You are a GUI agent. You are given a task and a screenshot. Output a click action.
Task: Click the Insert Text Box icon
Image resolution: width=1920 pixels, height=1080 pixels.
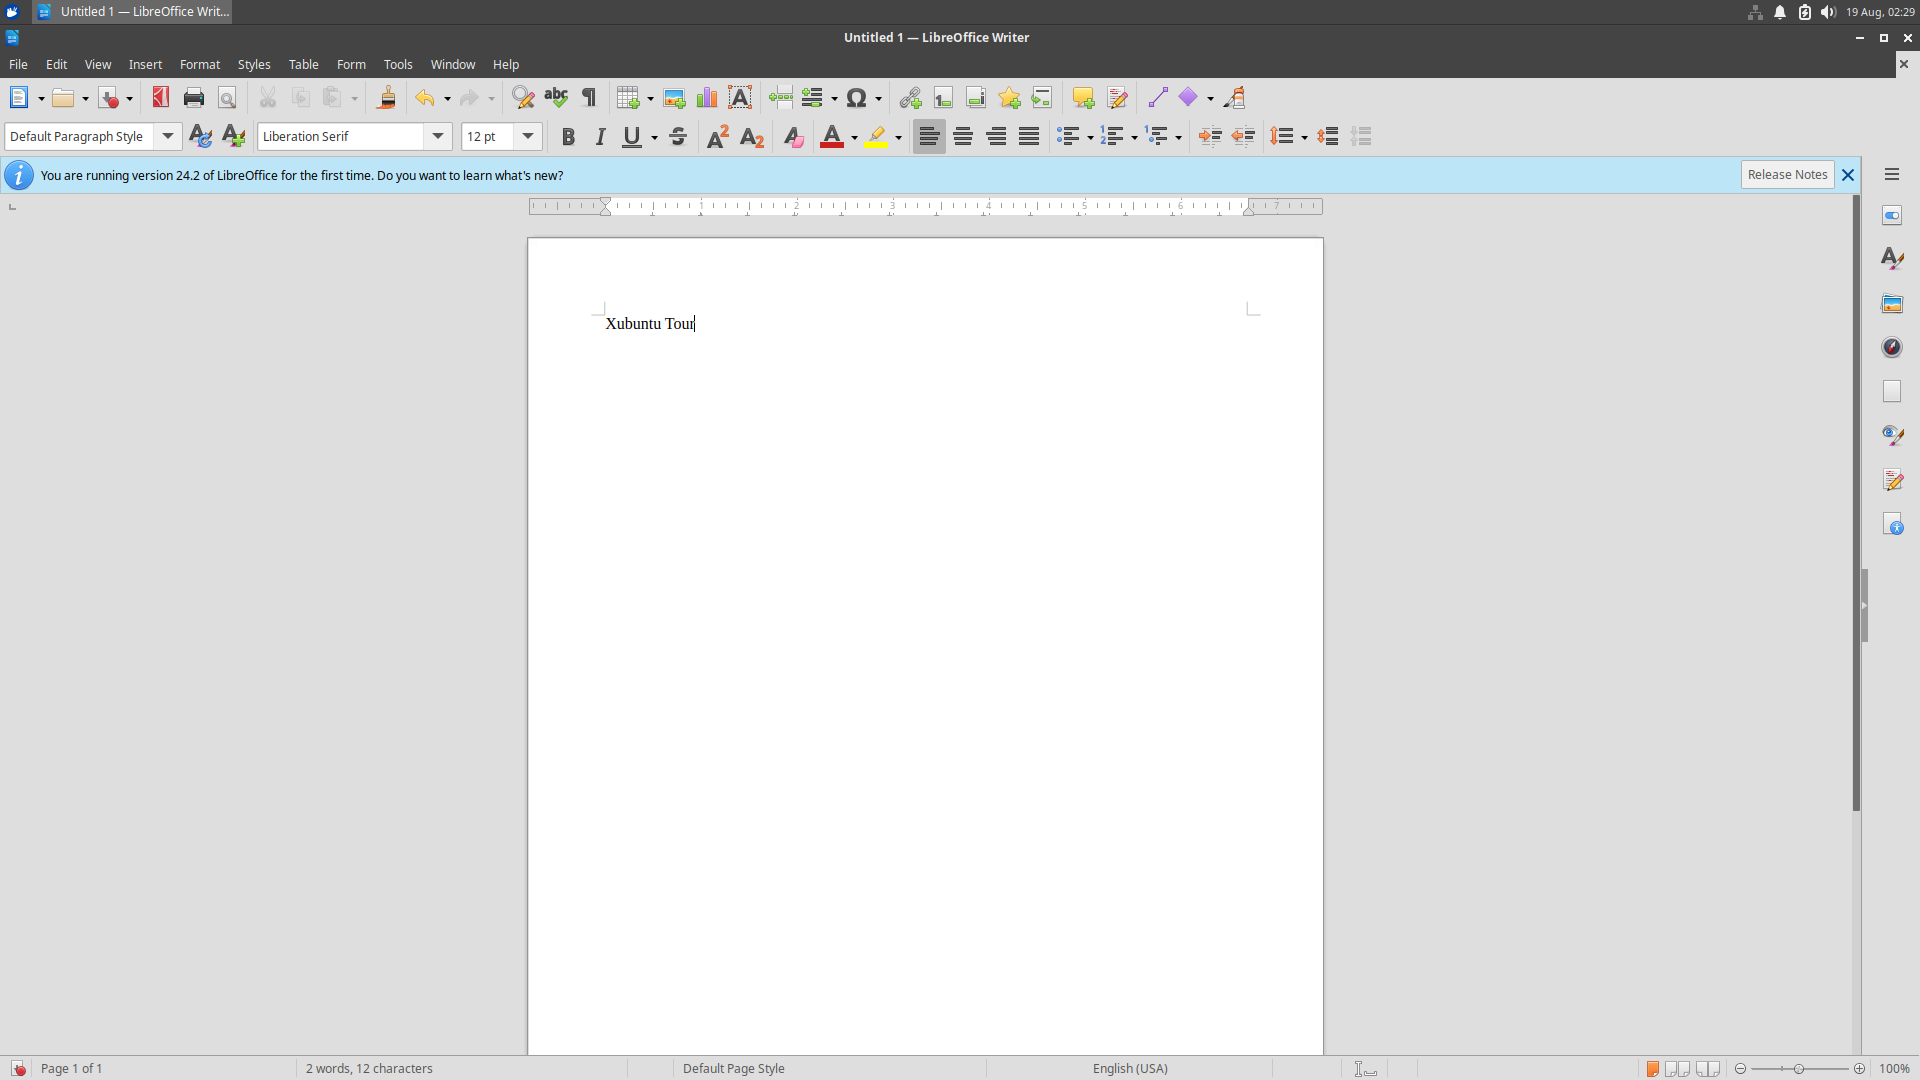pyautogui.click(x=740, y=97)
